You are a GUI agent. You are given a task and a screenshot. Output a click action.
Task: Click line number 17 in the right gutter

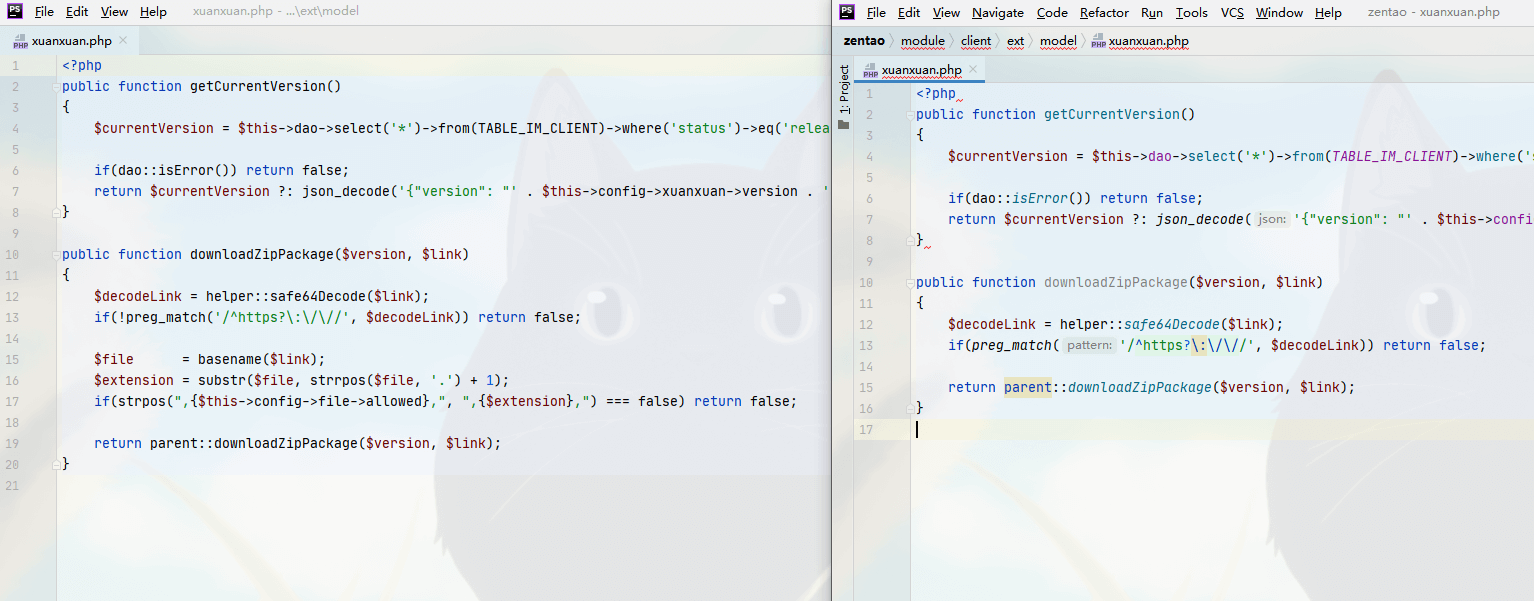(868, 429)
